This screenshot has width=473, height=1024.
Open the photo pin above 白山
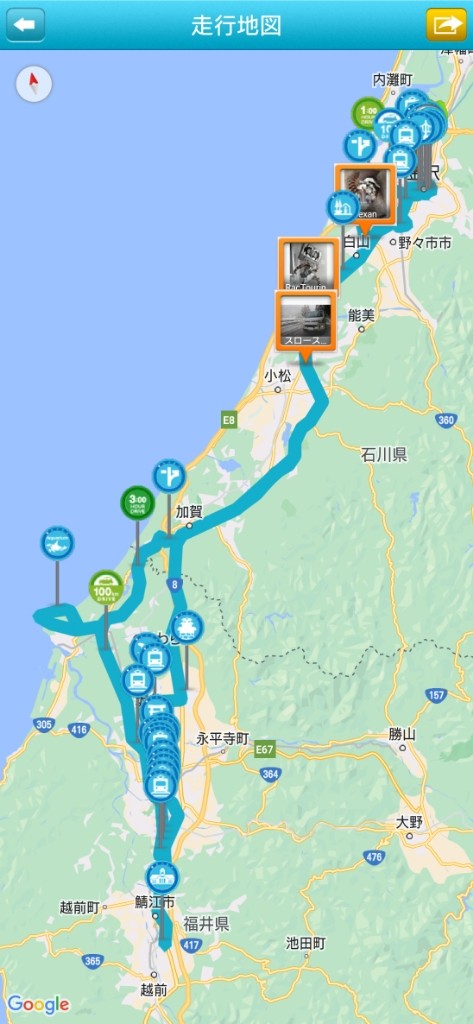pos(365,194)
